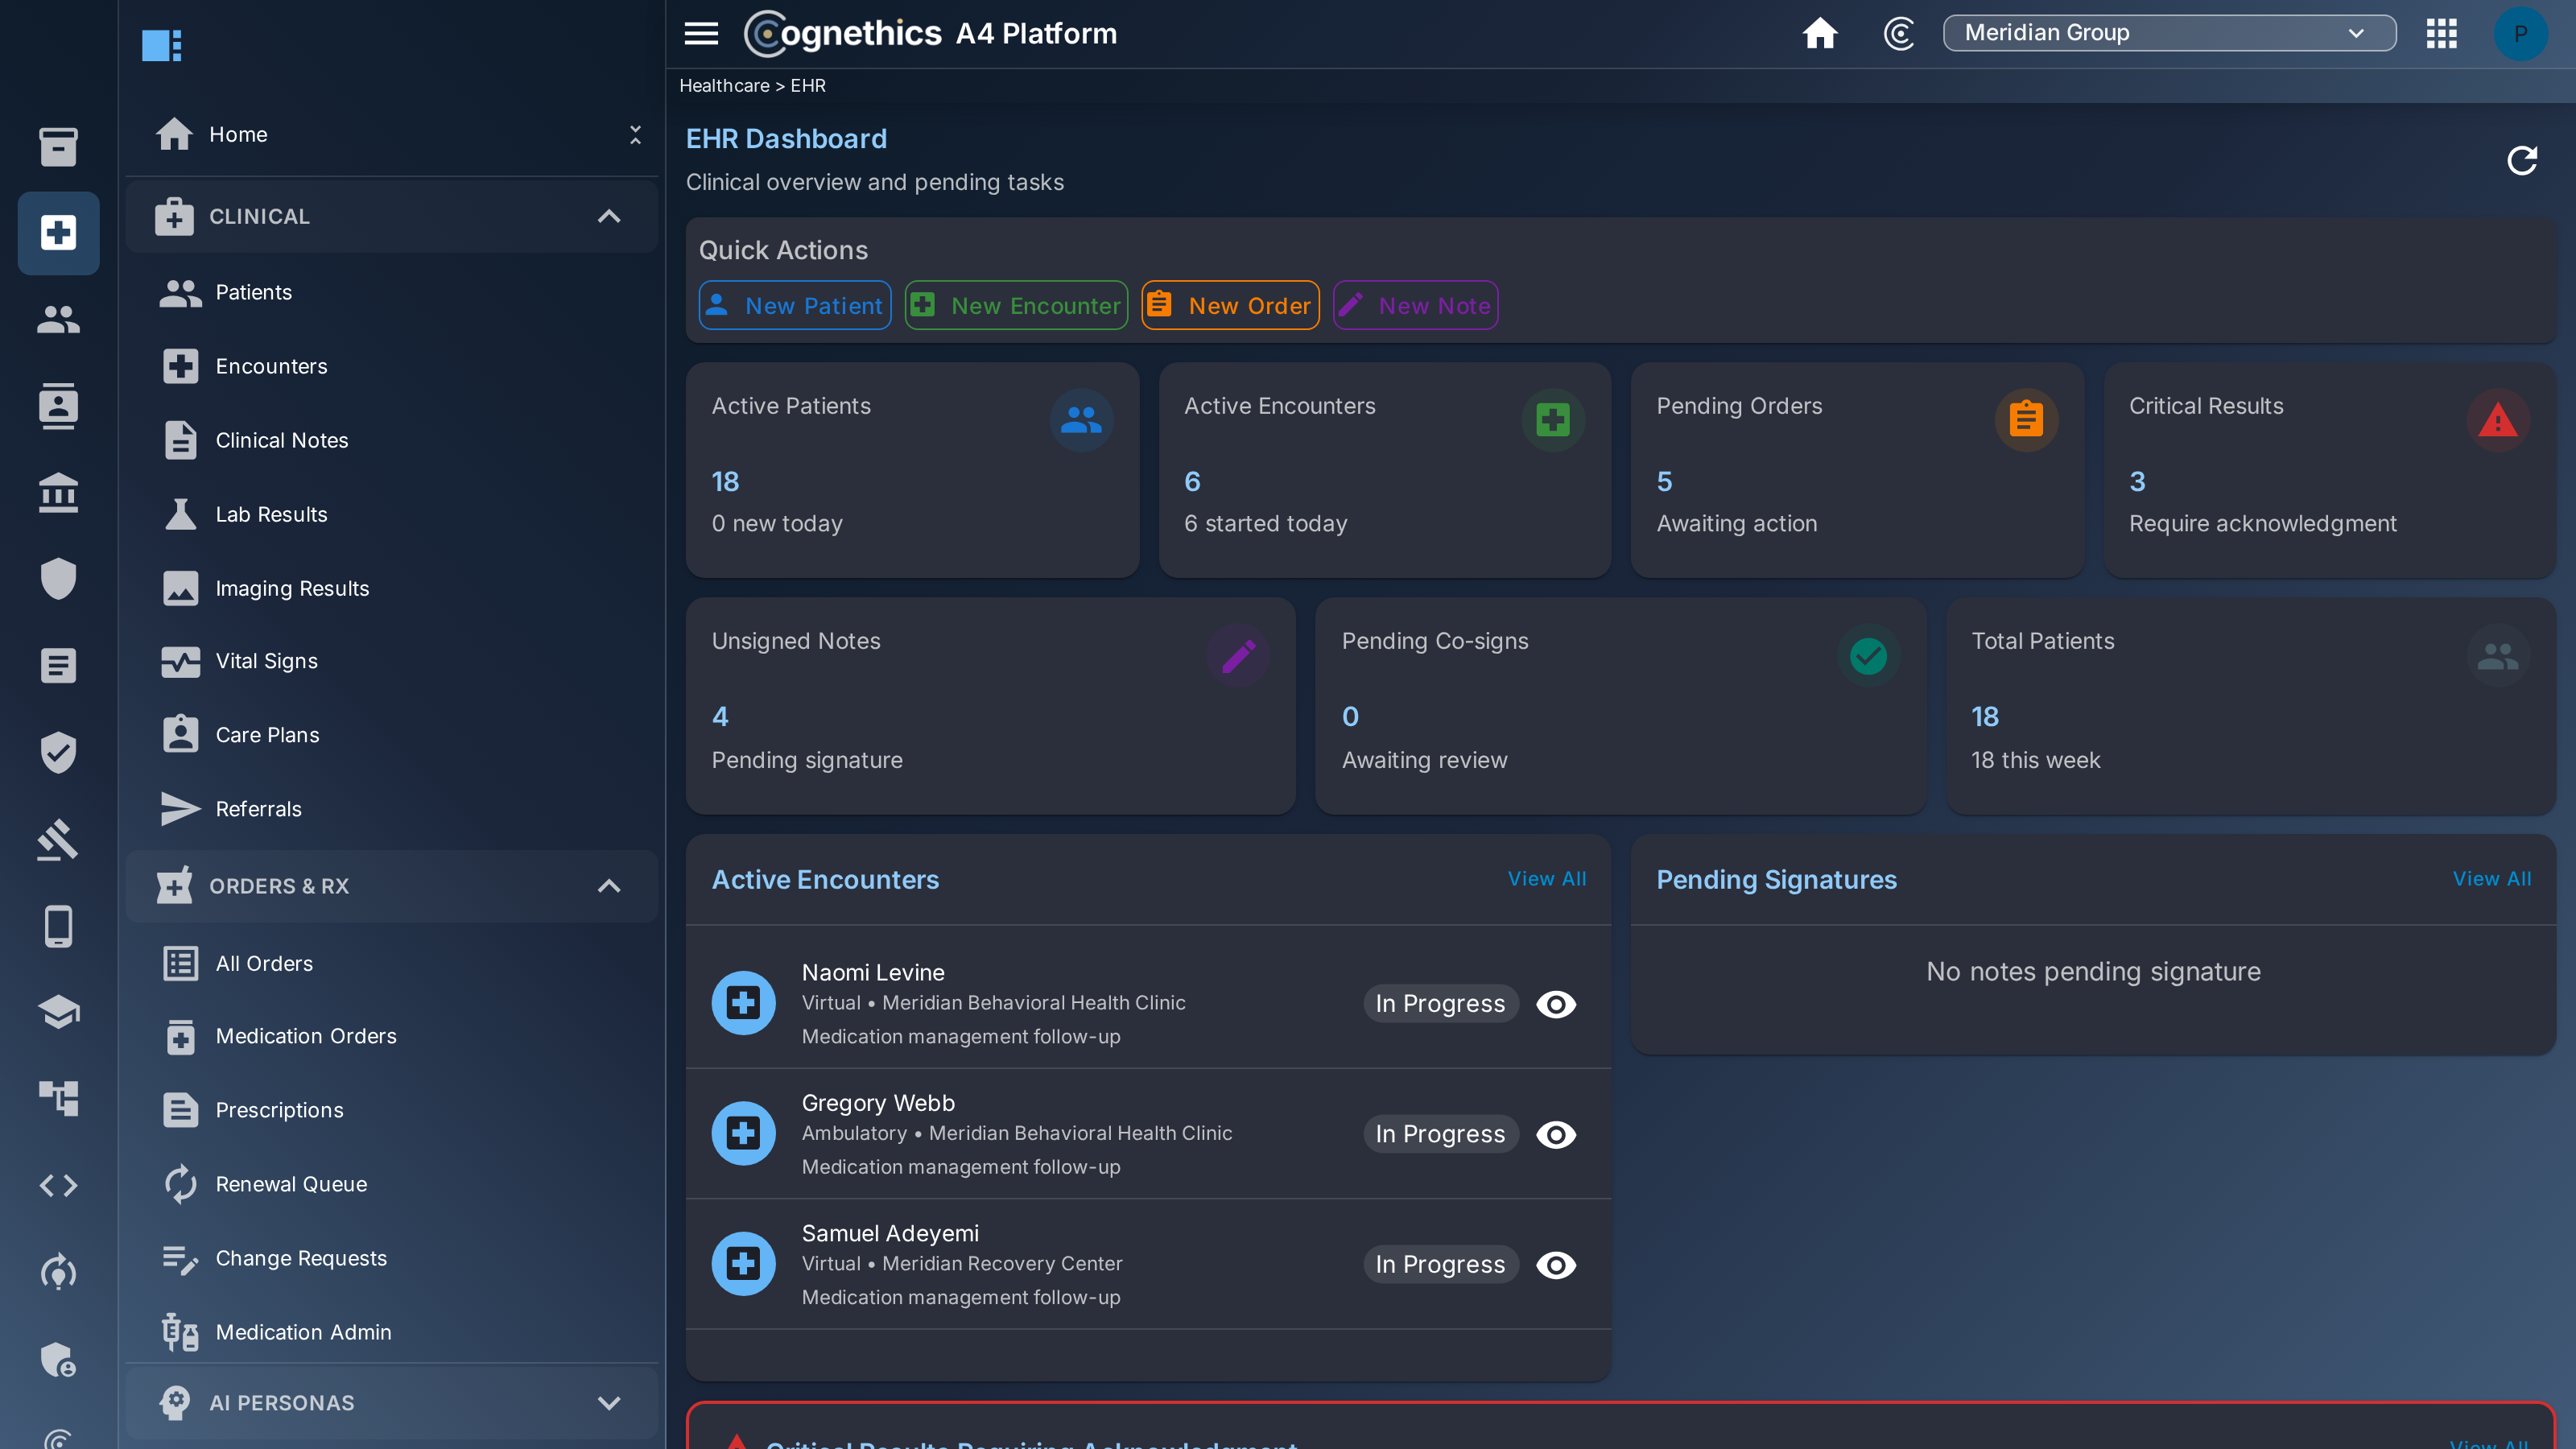
Task: Open the Pending Co-signs card
Action: pos(1620,705)
